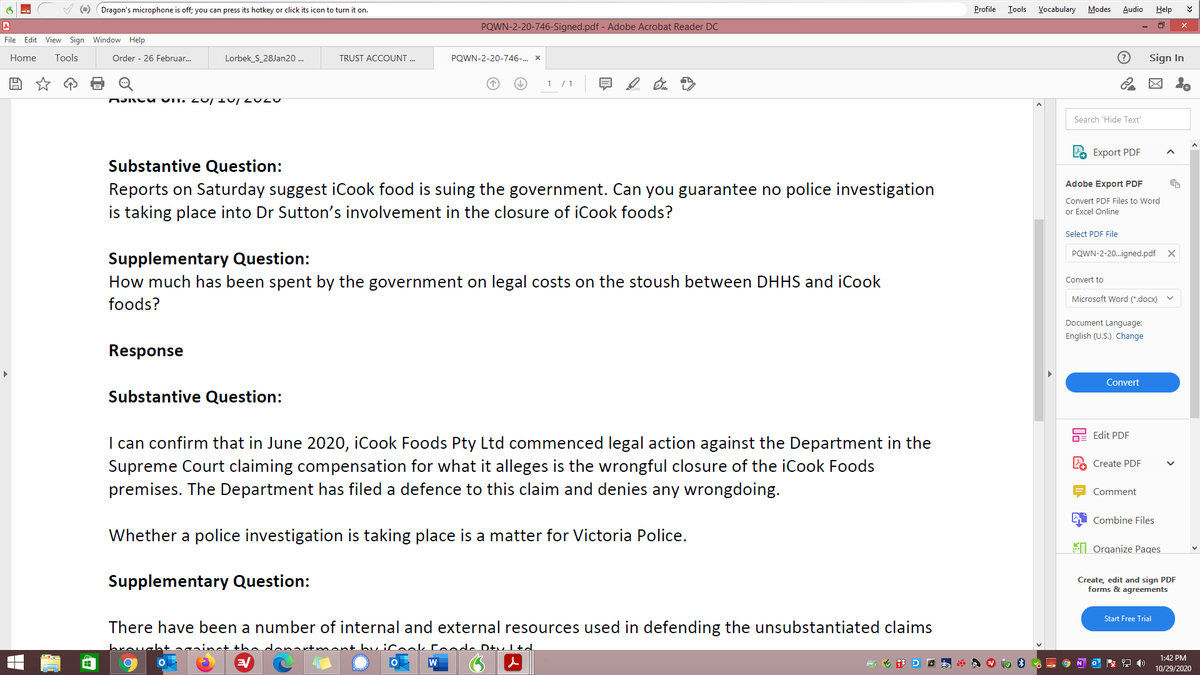
Task: Open the Sign menu
Action: [77, 40]
